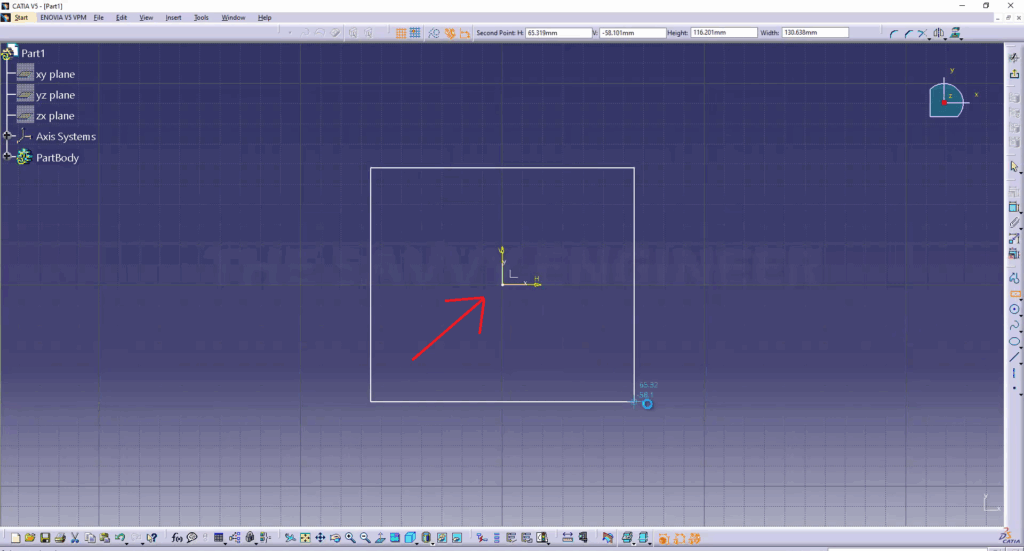Toggle Snap to Point icon

coord(414,33)
